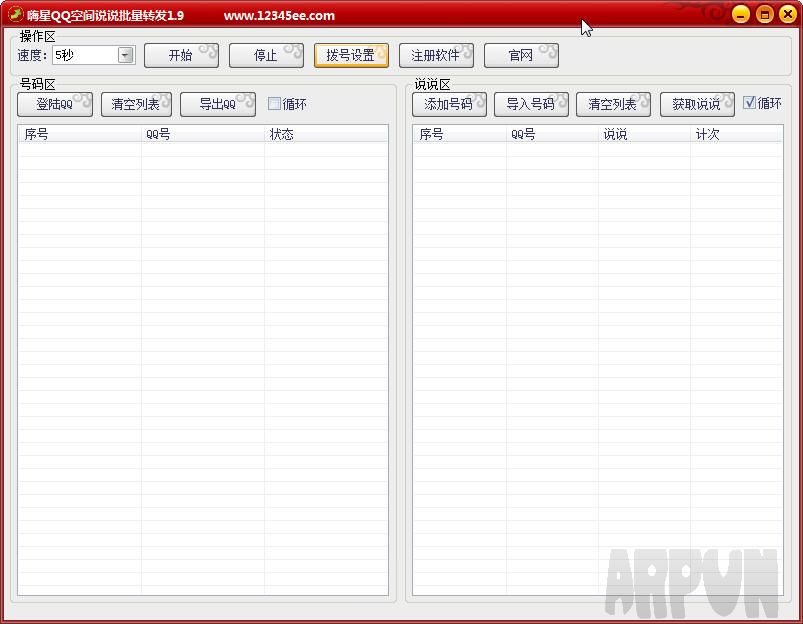Click the app logo icon in title bar

coord(15,14)
